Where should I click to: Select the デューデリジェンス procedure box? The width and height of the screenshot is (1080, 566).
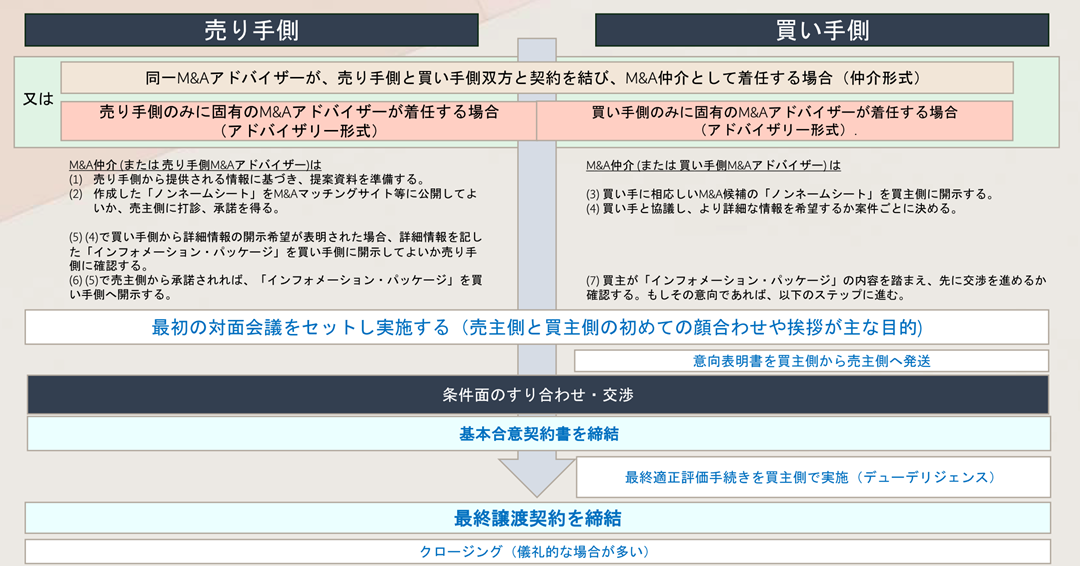point(811,477)
